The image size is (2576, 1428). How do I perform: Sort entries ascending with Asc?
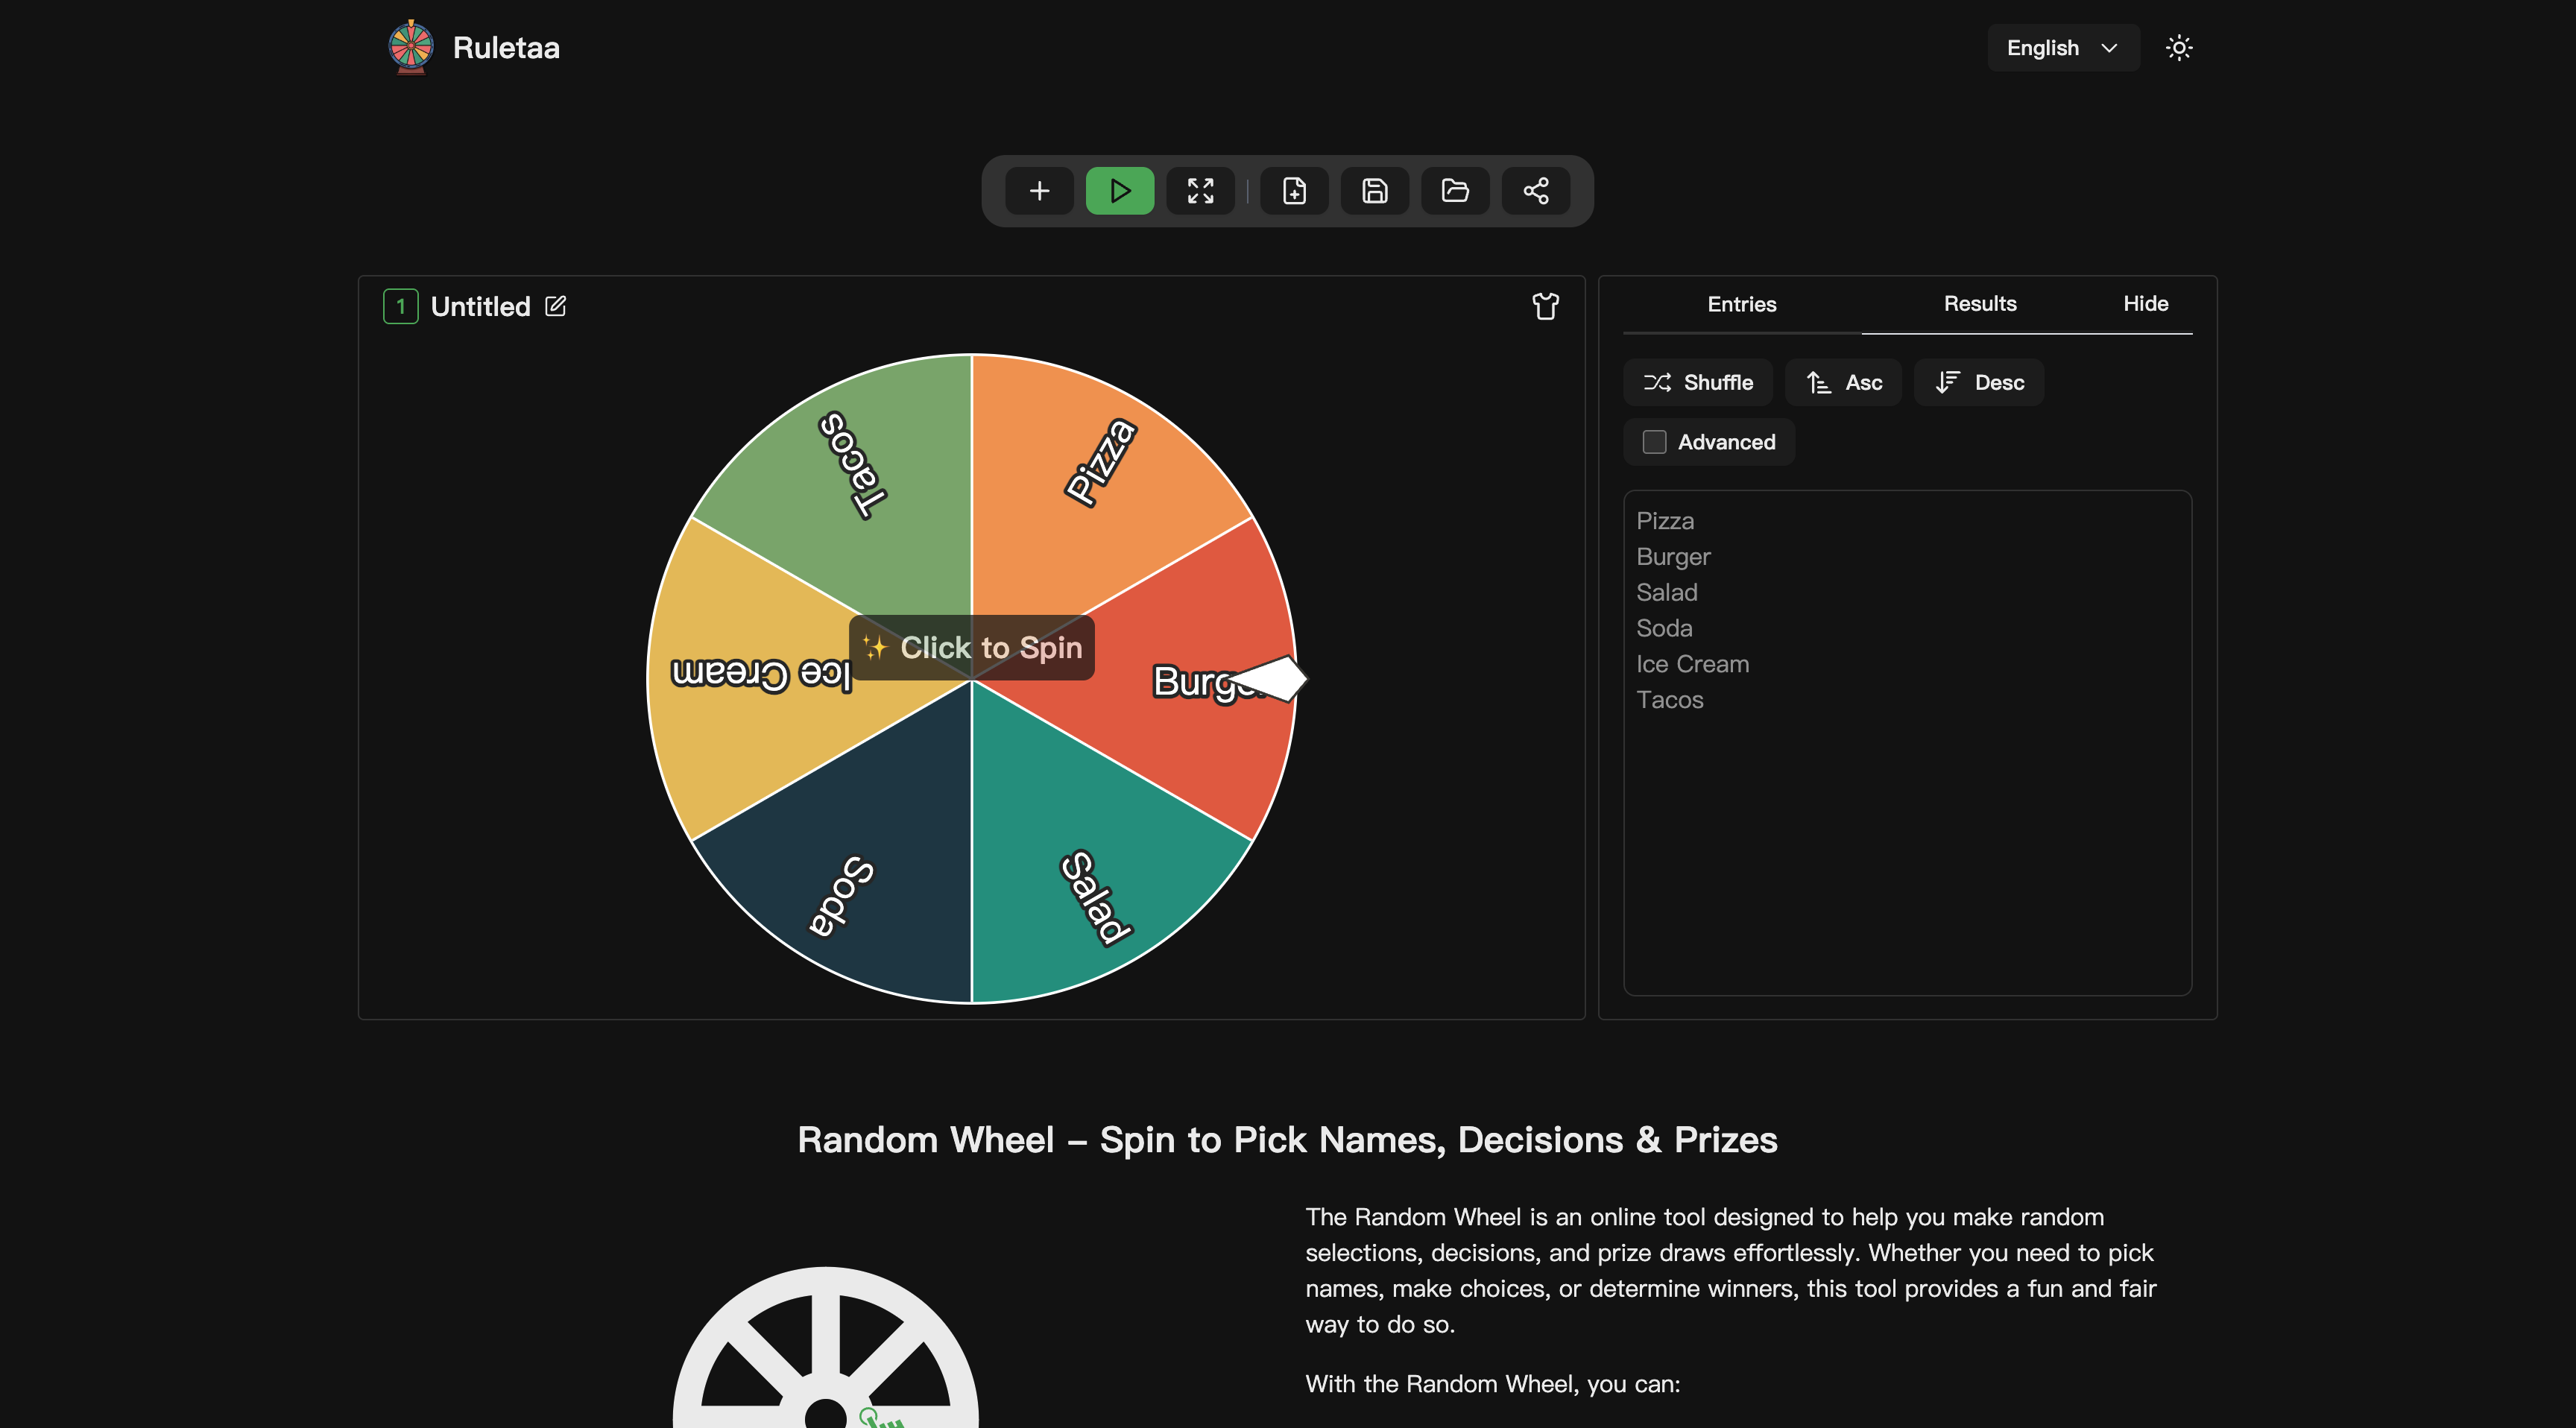coord(1844,383)
